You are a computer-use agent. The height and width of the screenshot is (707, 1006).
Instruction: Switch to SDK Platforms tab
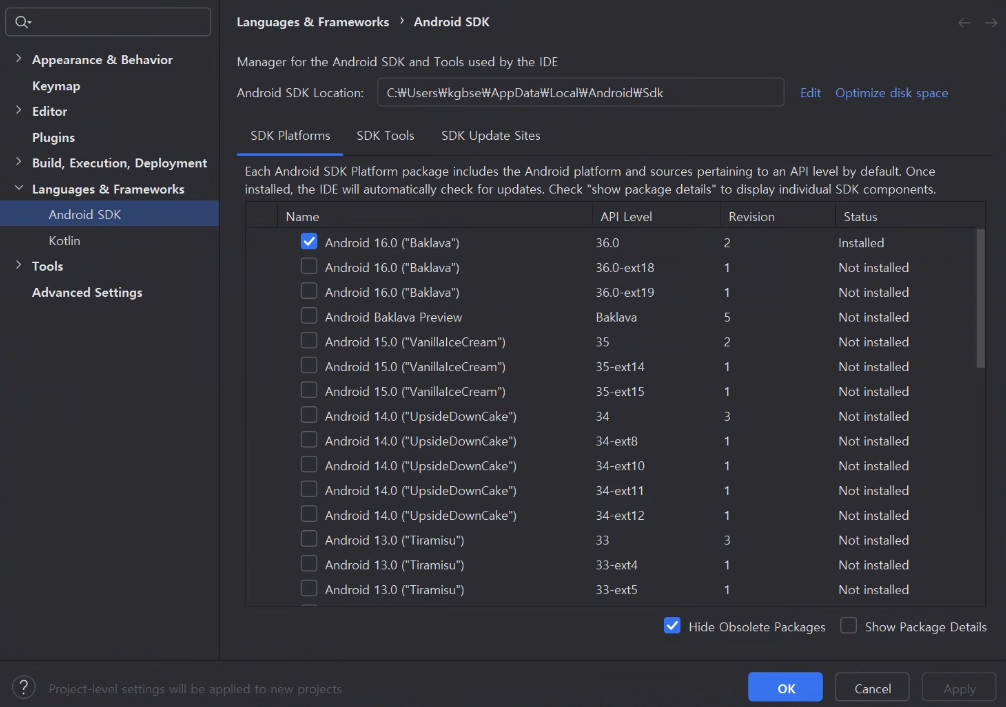[290, 135]
